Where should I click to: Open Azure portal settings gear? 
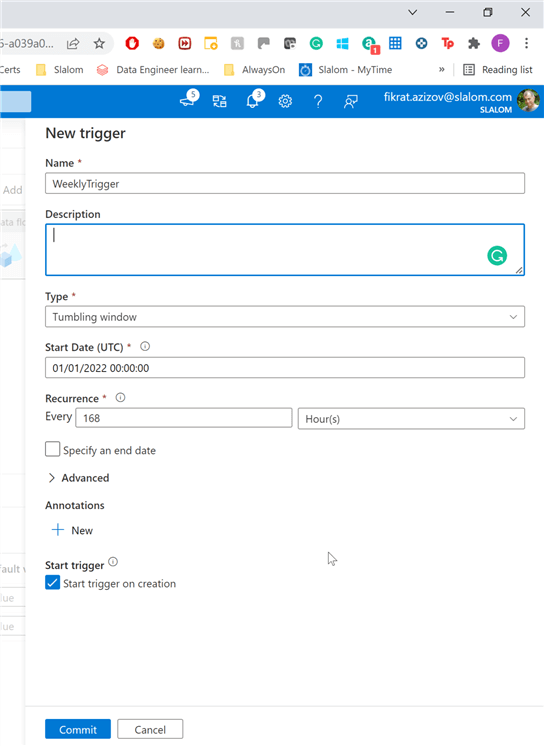(285, 101)
